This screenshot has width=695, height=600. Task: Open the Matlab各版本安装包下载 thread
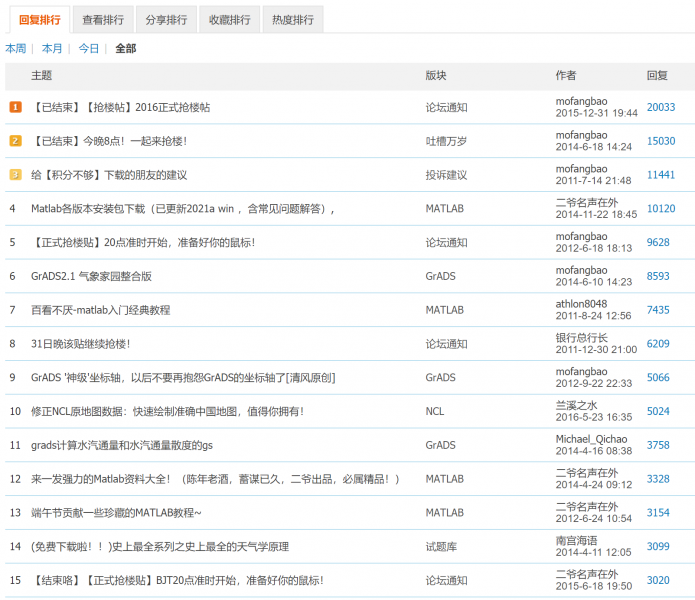pos(180,209)
